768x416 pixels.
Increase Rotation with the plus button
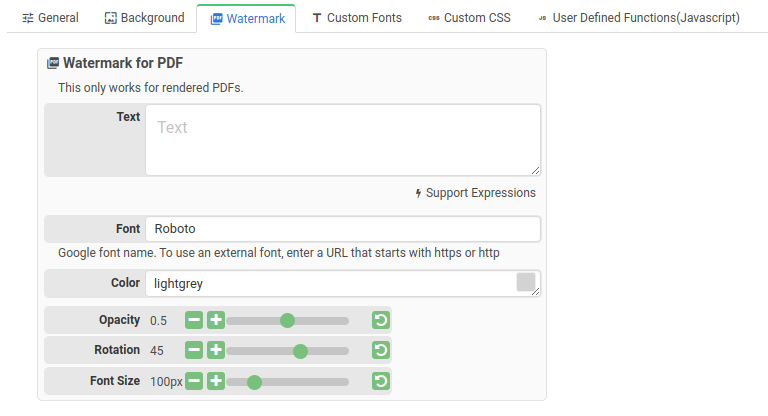215,351
